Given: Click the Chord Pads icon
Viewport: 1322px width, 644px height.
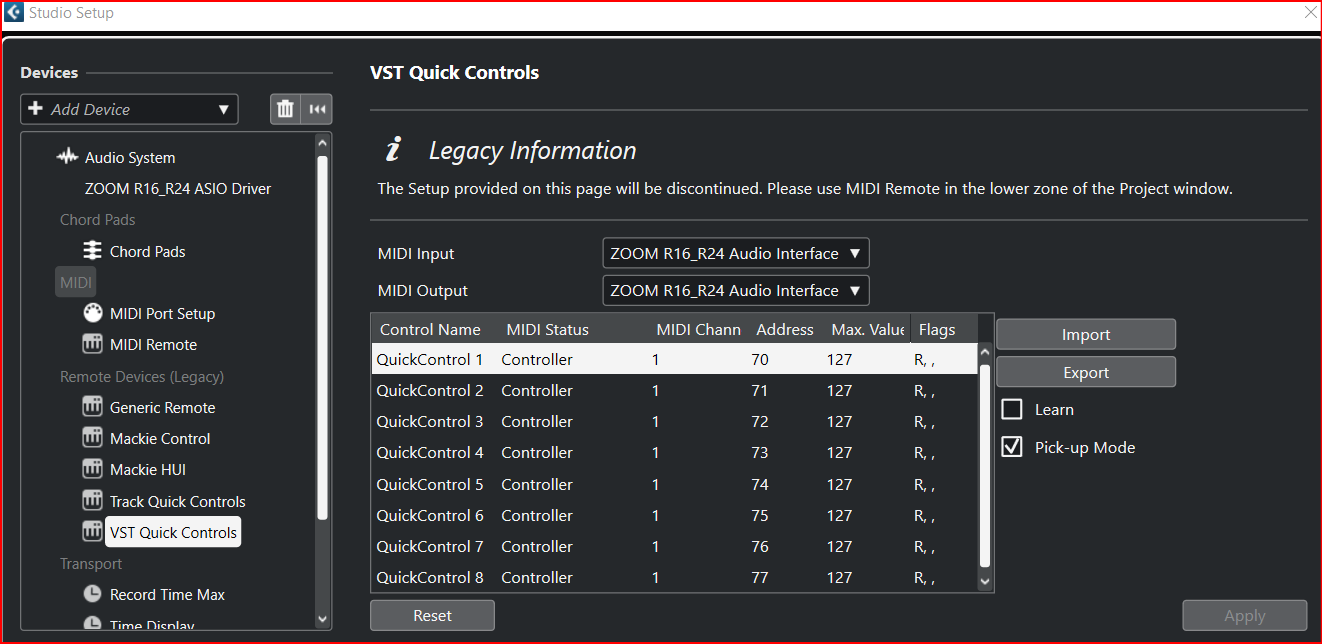Looking at the screenshot, I should point(92,250).
